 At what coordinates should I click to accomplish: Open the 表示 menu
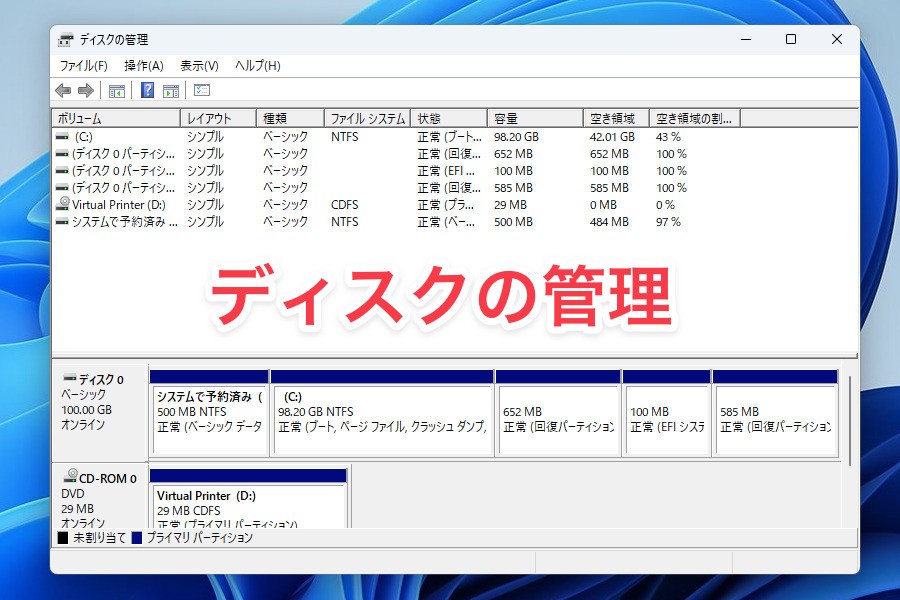[x=199, y=65]
